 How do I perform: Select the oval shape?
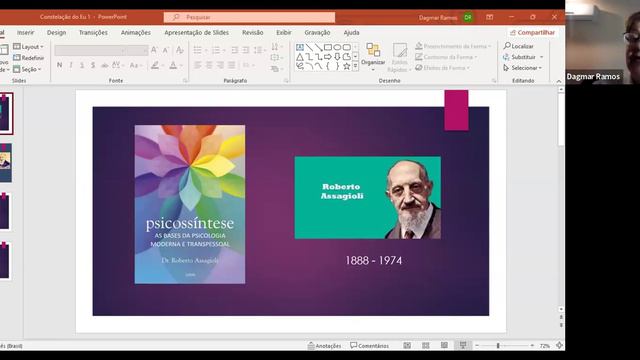click(337, 47)
